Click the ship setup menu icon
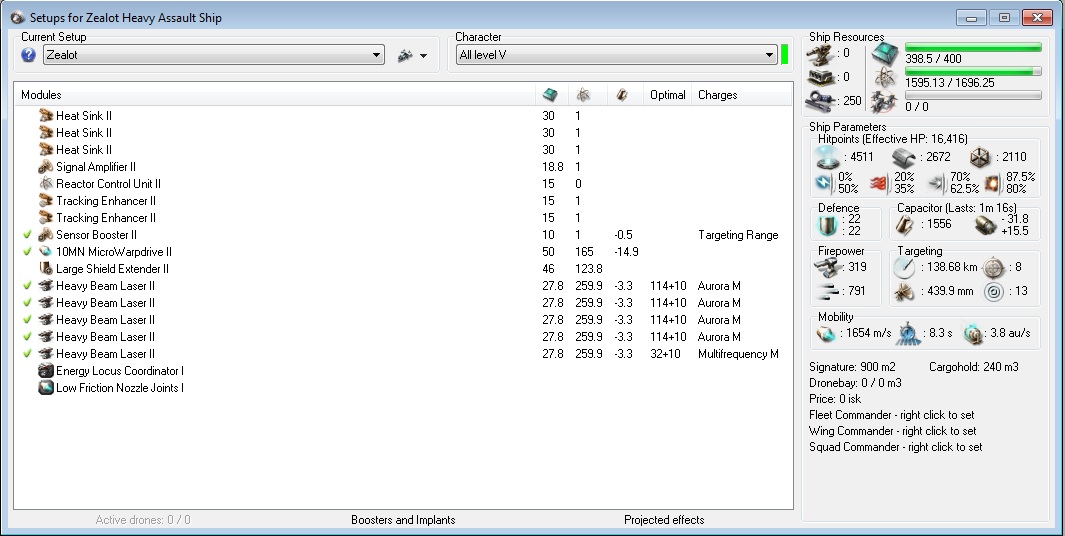1065x536 pixels. (x=405, y=56)
